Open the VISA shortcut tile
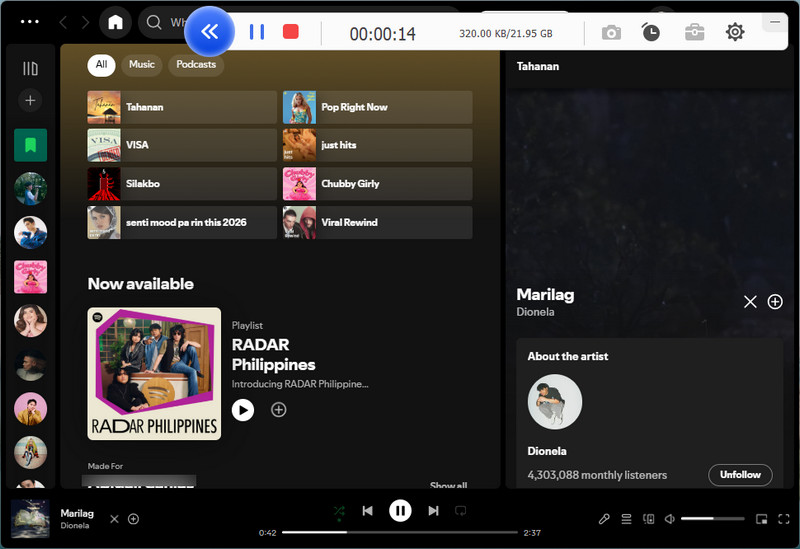The height and width of the screenshot is (549, 800). [182, 145]
